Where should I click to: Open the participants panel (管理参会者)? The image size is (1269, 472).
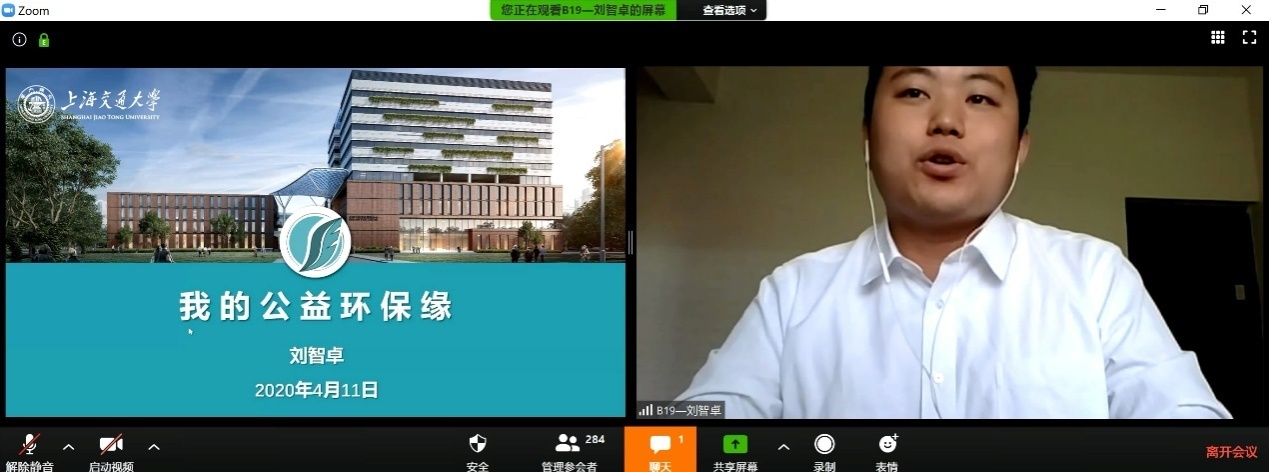(569, 449)
